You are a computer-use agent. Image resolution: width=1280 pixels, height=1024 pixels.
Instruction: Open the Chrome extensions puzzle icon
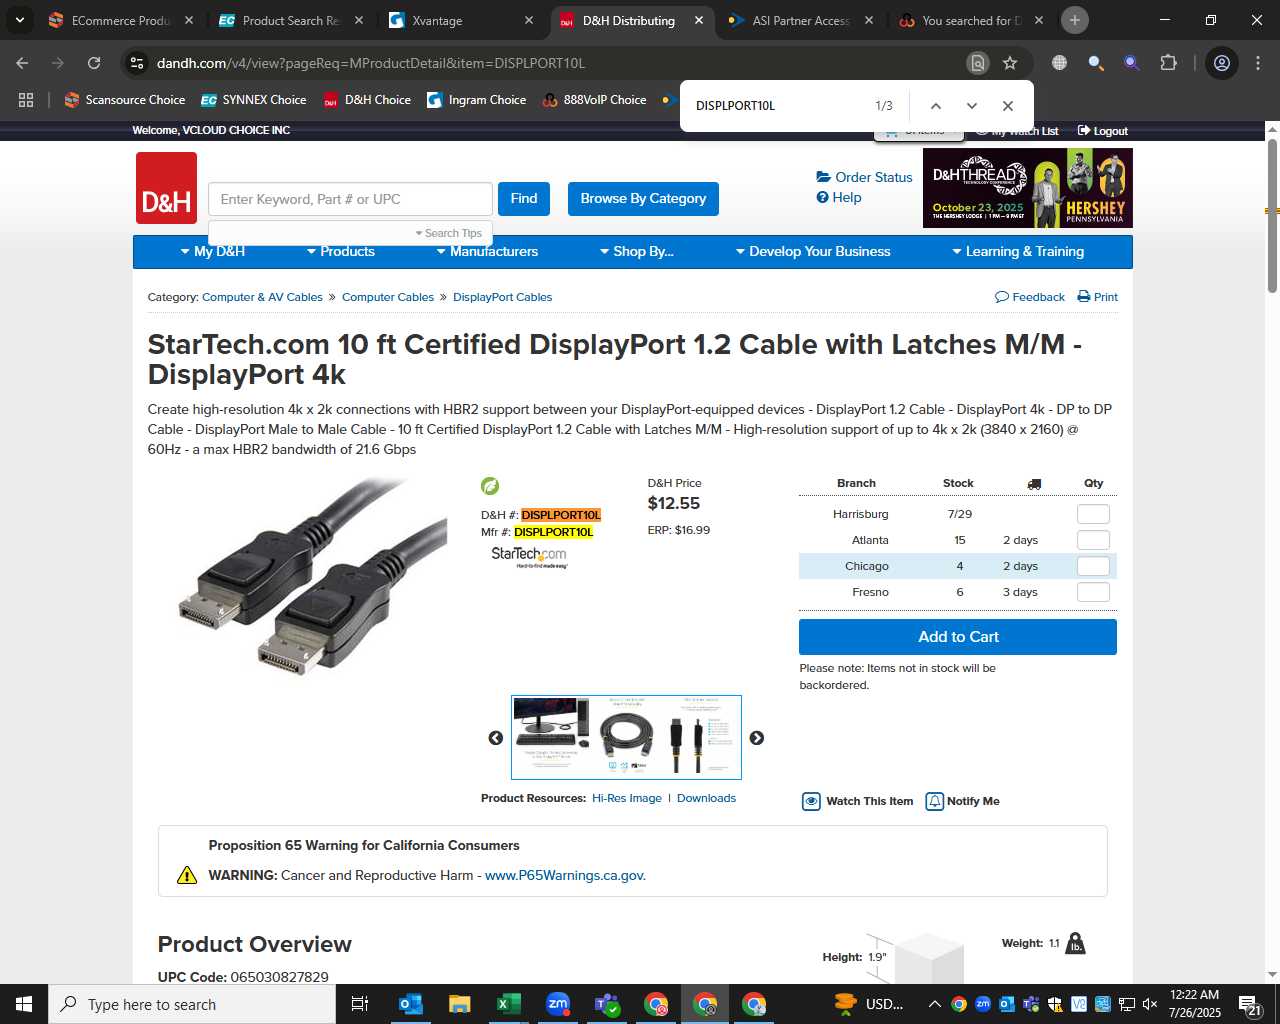click(x=1168, y=63)
